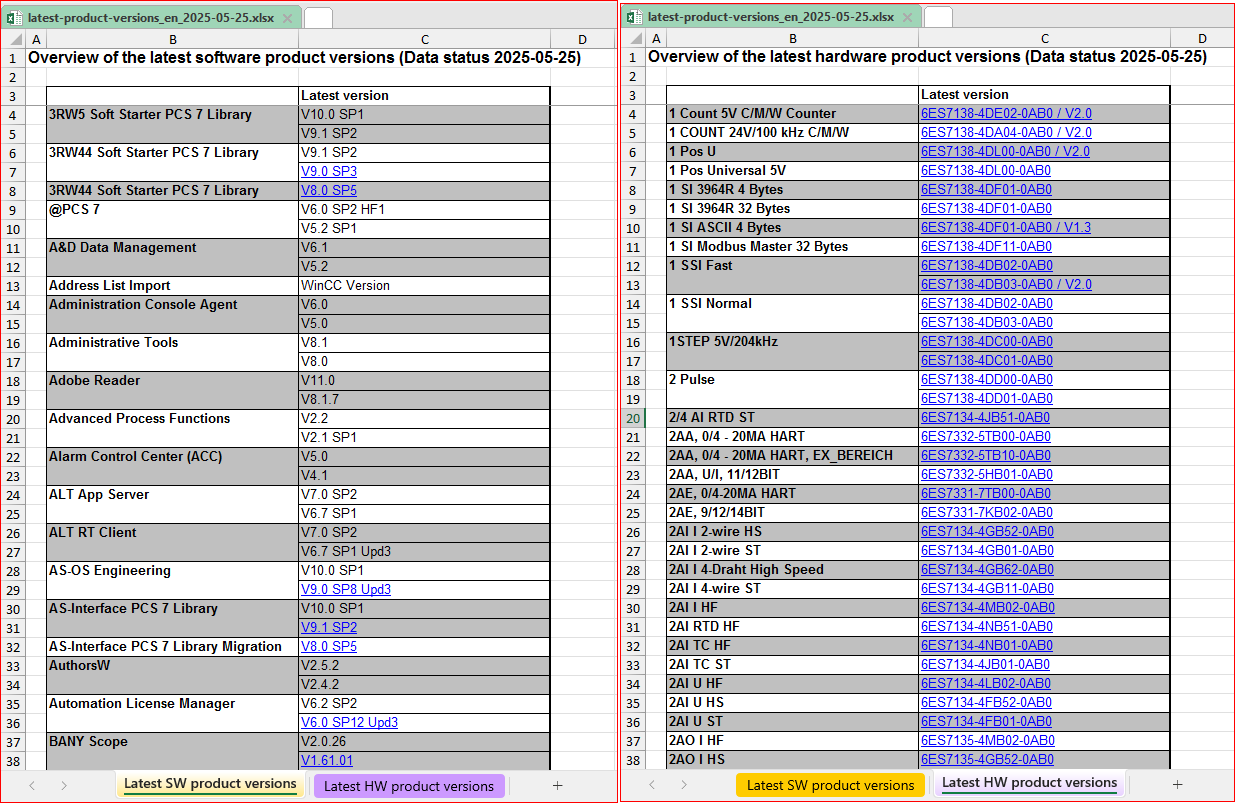Select 2AA, 0/4 - 20MA HART, EX_BEREICH cell
1240x803 pixels.
793,455
